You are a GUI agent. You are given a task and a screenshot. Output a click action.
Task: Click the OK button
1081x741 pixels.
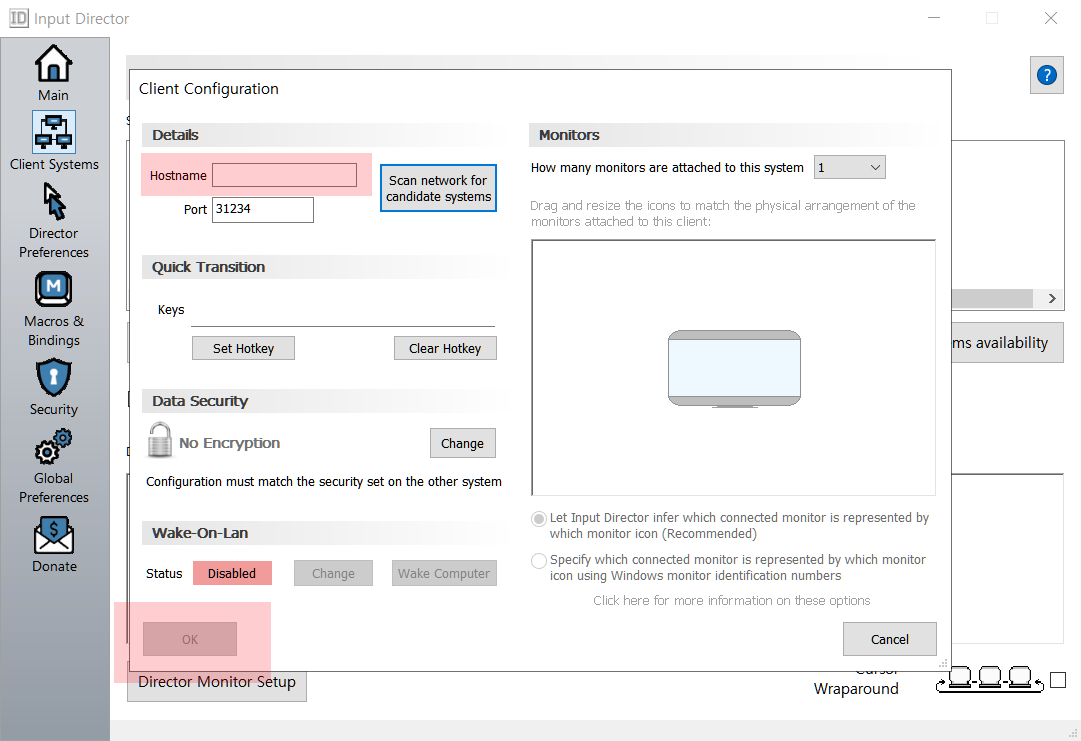click(190, 640)
